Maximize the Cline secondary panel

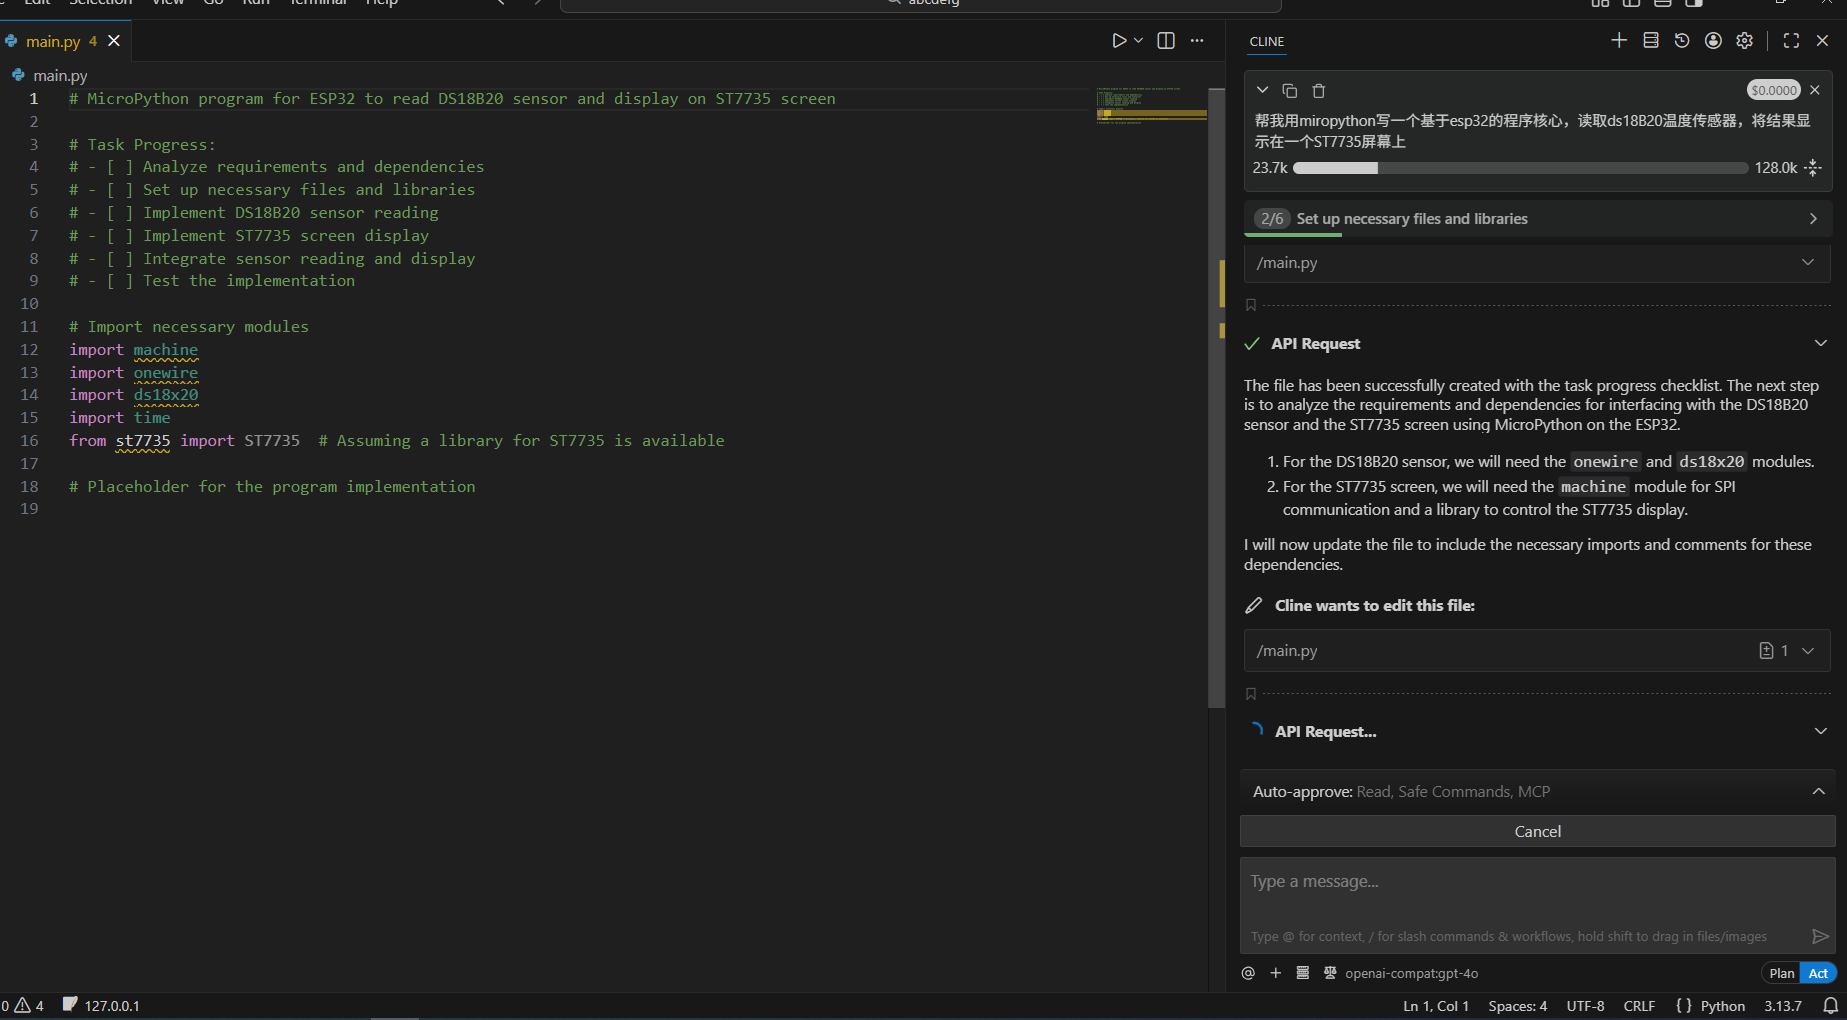pos(1791,40)
